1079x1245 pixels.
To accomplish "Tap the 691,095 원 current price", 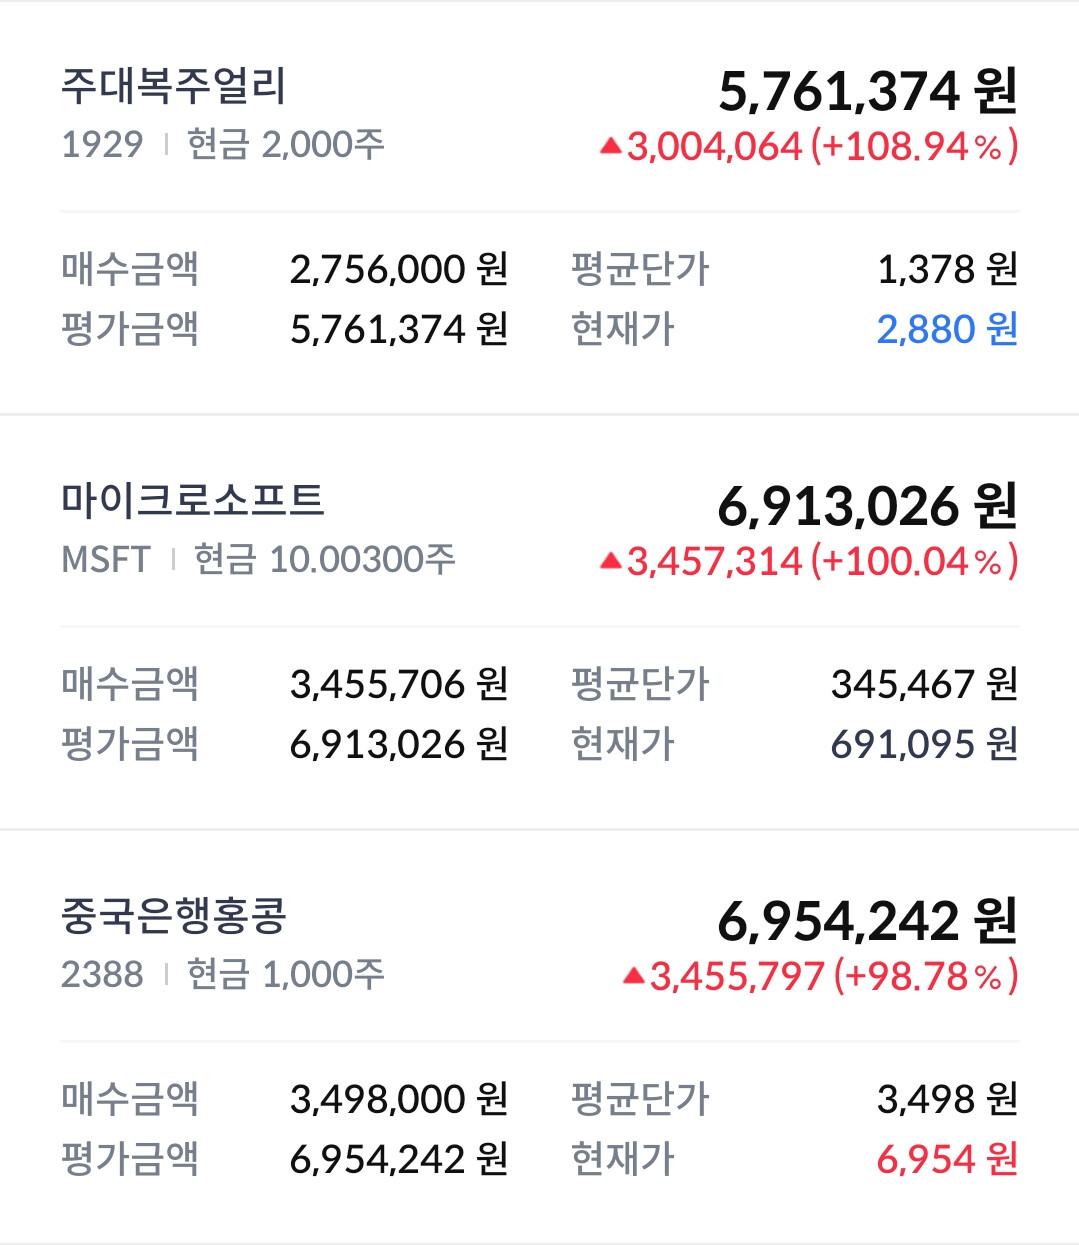I will (924, 744).
